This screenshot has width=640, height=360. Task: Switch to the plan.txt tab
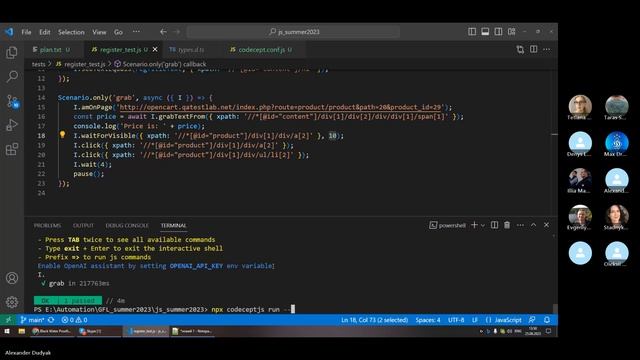click(x=51, y=49)
